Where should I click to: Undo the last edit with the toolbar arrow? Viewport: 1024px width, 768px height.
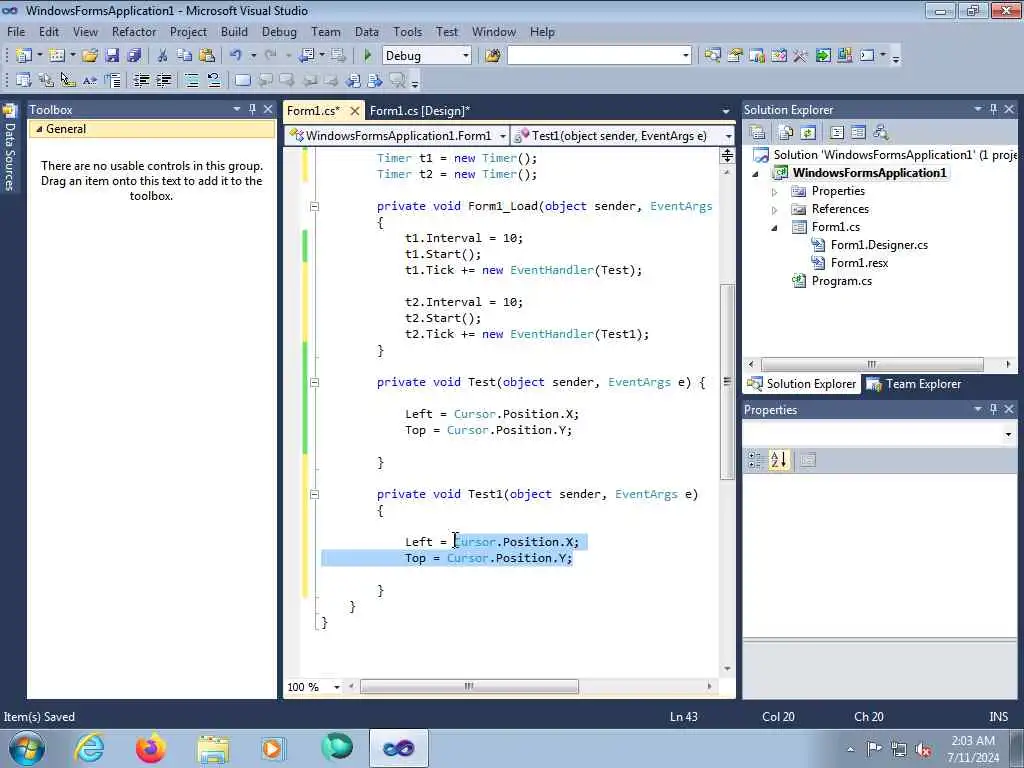coord(236,56)
